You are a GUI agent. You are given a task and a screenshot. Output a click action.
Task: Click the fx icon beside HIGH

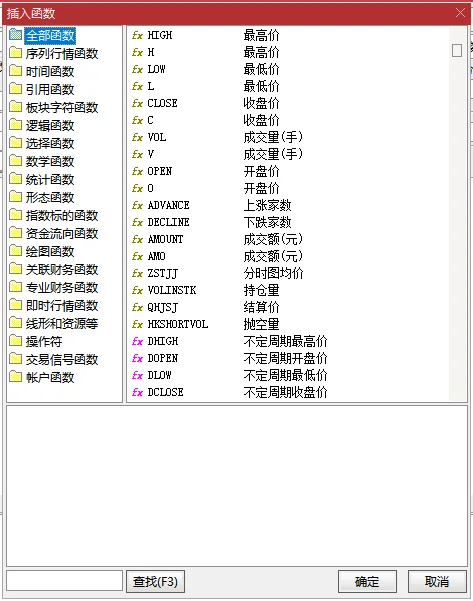(x=137, y=35)
